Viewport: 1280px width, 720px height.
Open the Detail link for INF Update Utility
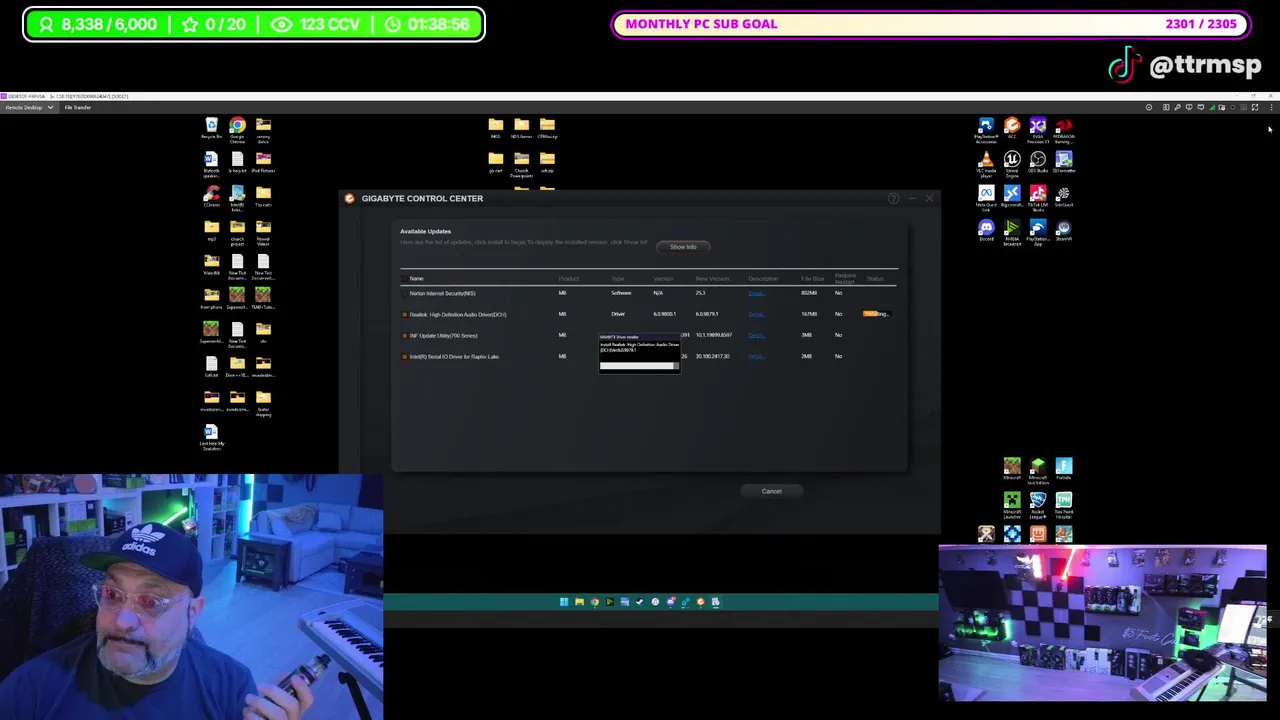point(756,335)
